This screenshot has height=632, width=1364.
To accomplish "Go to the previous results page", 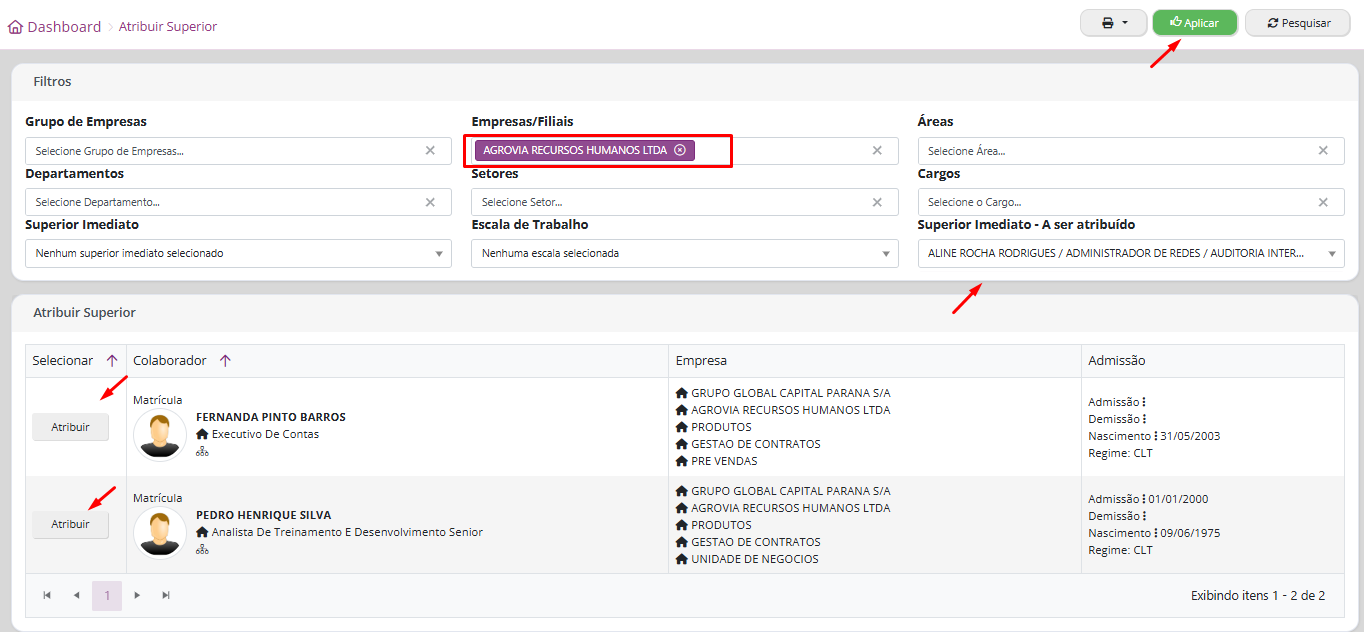I will pyautogui.click(x=76, y=596).
